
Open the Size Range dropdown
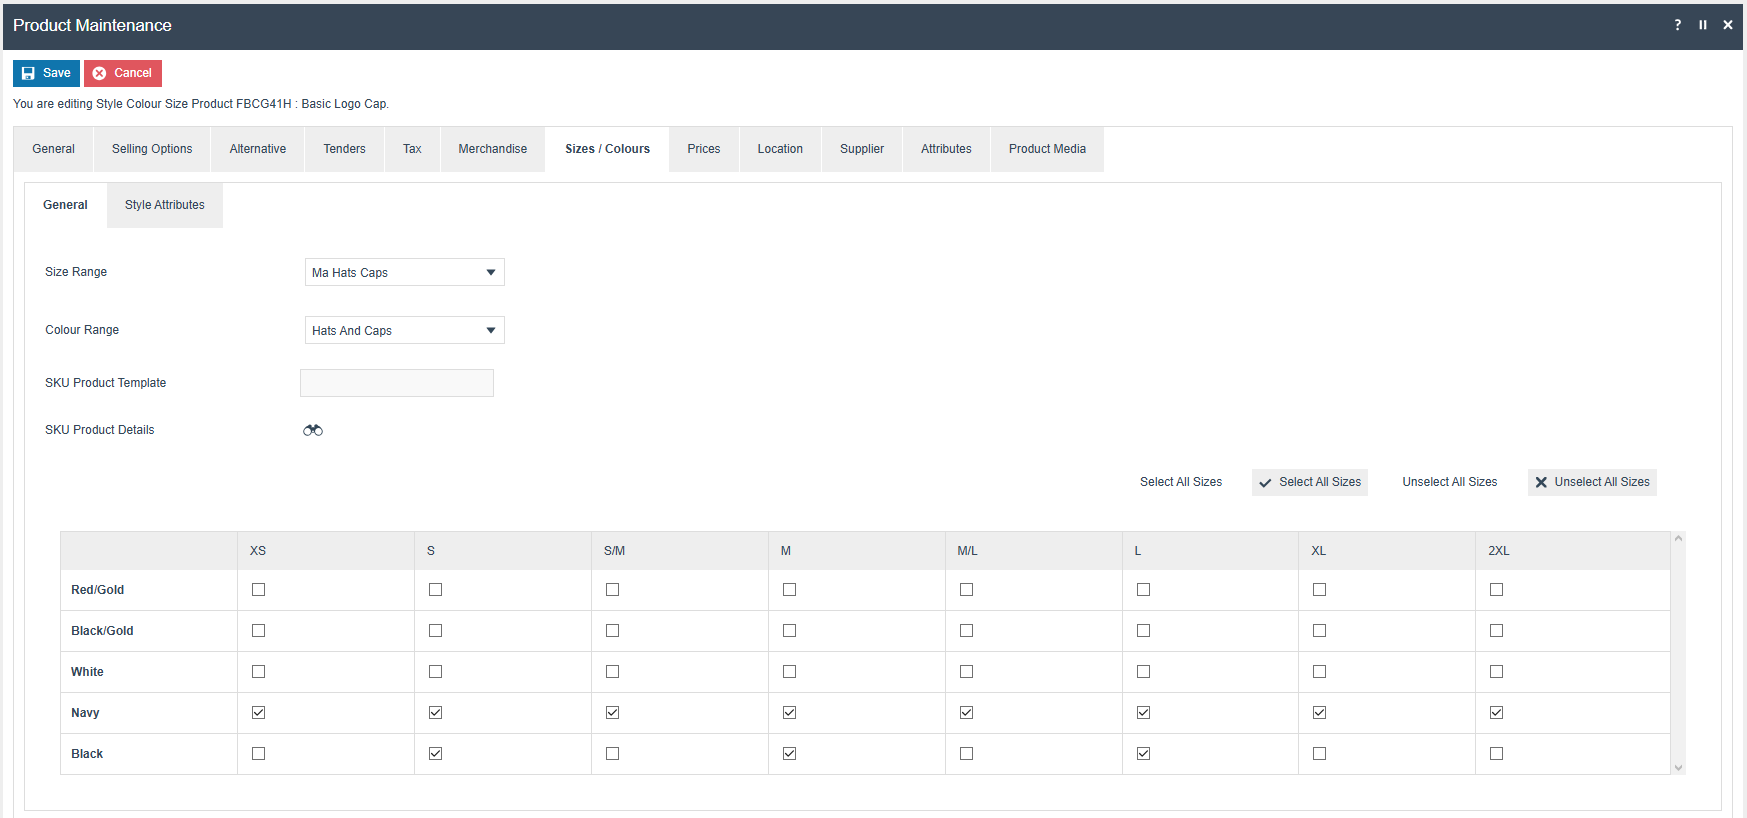click(404, 272)
